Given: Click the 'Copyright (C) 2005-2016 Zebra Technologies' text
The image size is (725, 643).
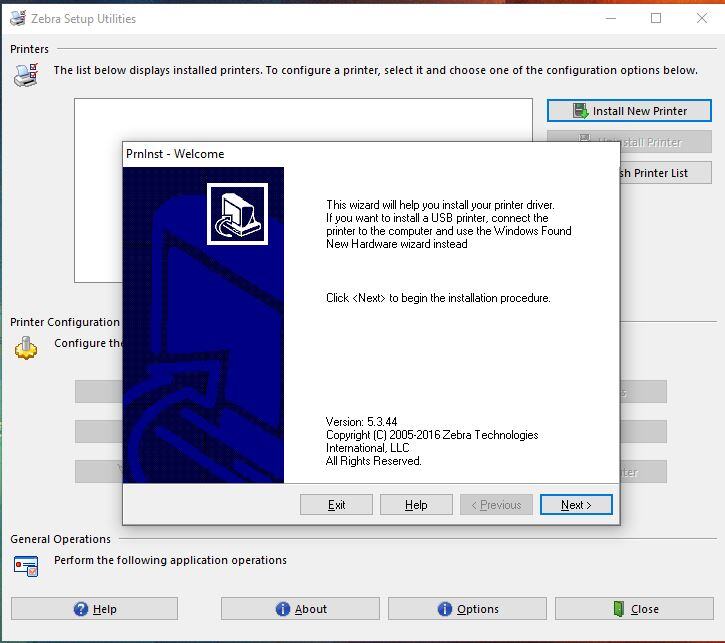Looking at the screenshot, I should point(432,435).
